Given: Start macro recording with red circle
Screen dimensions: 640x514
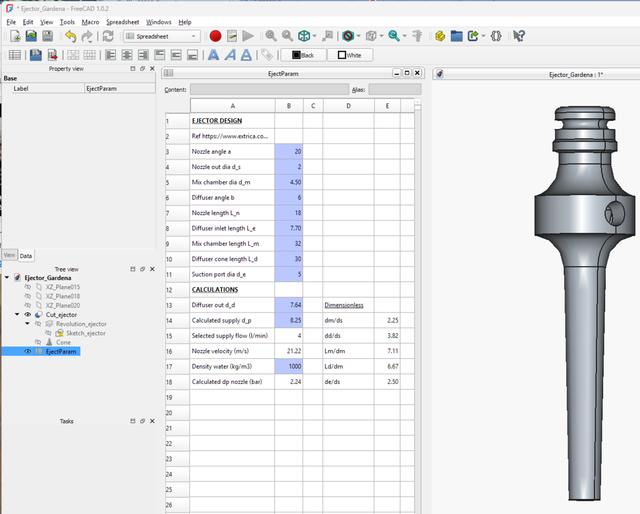Looking at the screenshot, I should (215, 36).
